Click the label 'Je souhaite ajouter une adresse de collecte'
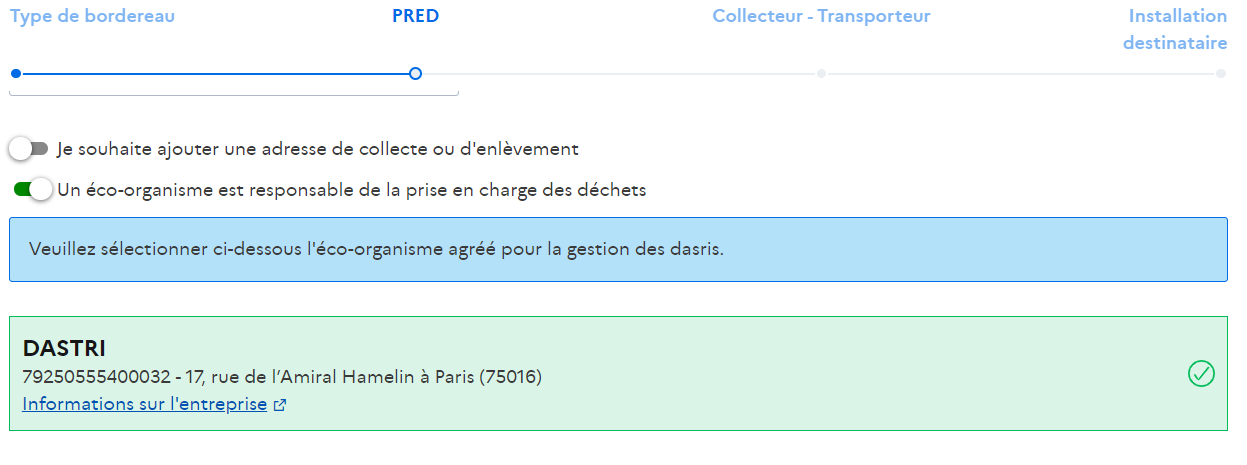 [318, 149]
